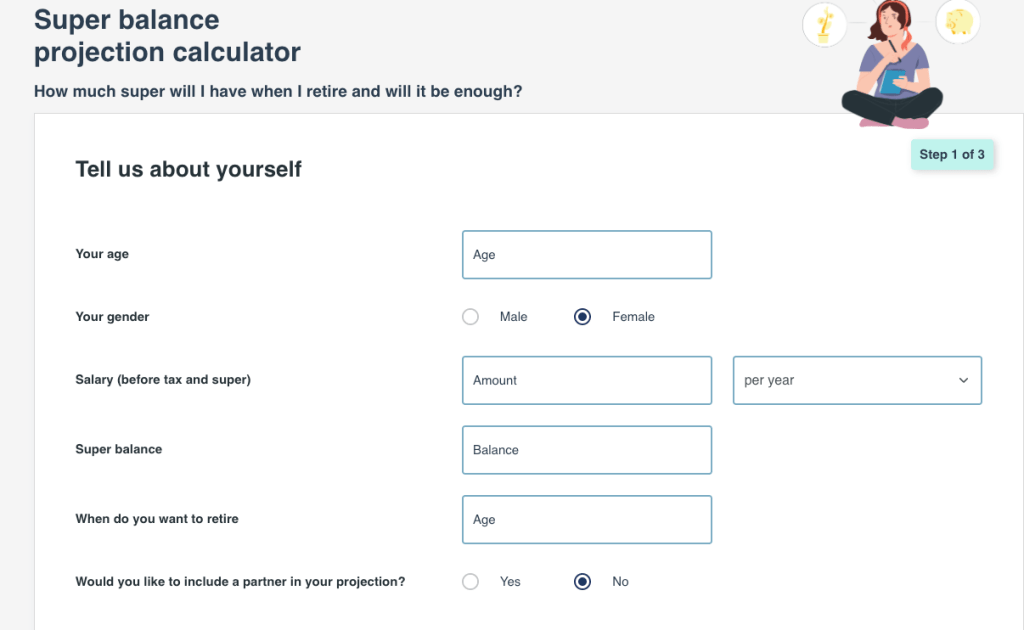Choose No for partner projection
Screen dimensions: 1024x630
click(582, 582)
